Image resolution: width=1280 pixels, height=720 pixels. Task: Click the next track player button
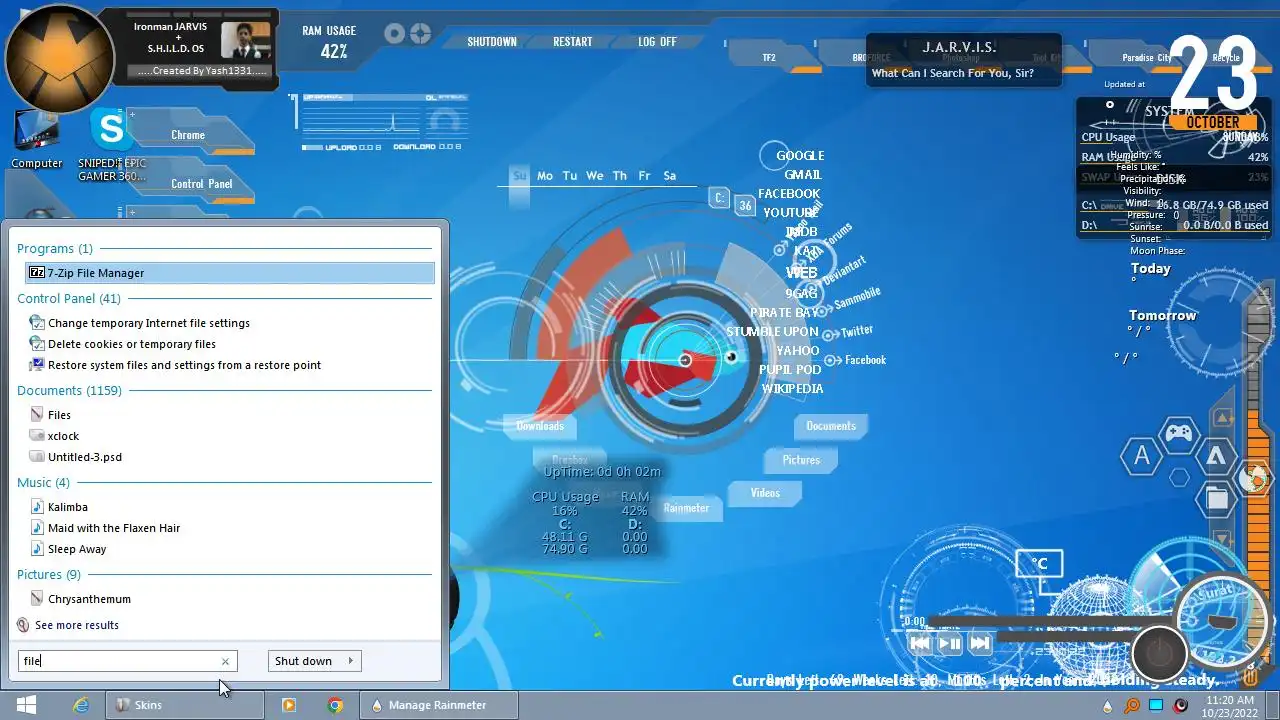[x=980, y=644]
